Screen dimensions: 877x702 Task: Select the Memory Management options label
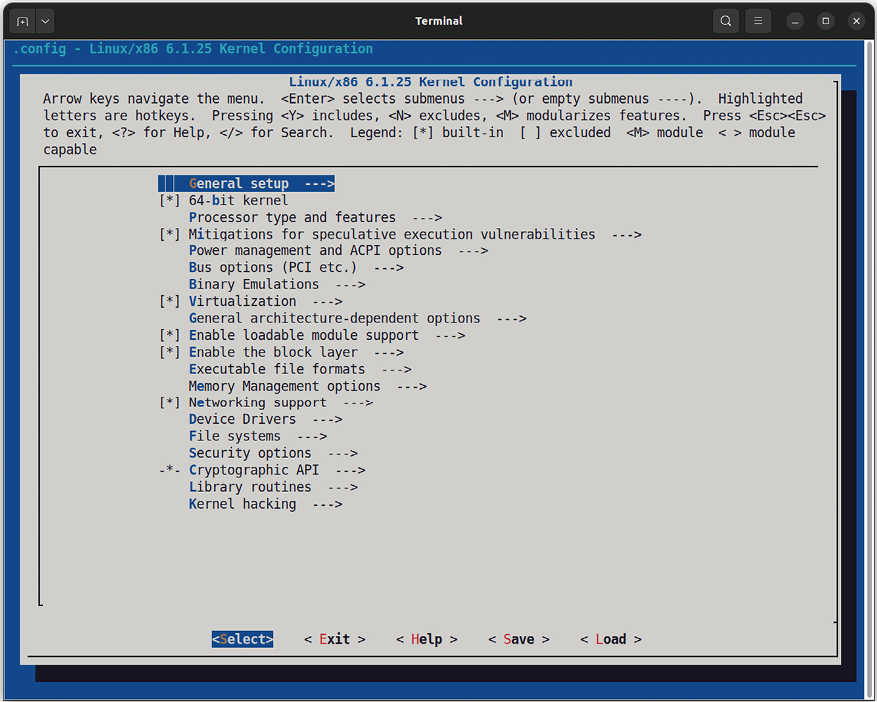tap(284, 386)
